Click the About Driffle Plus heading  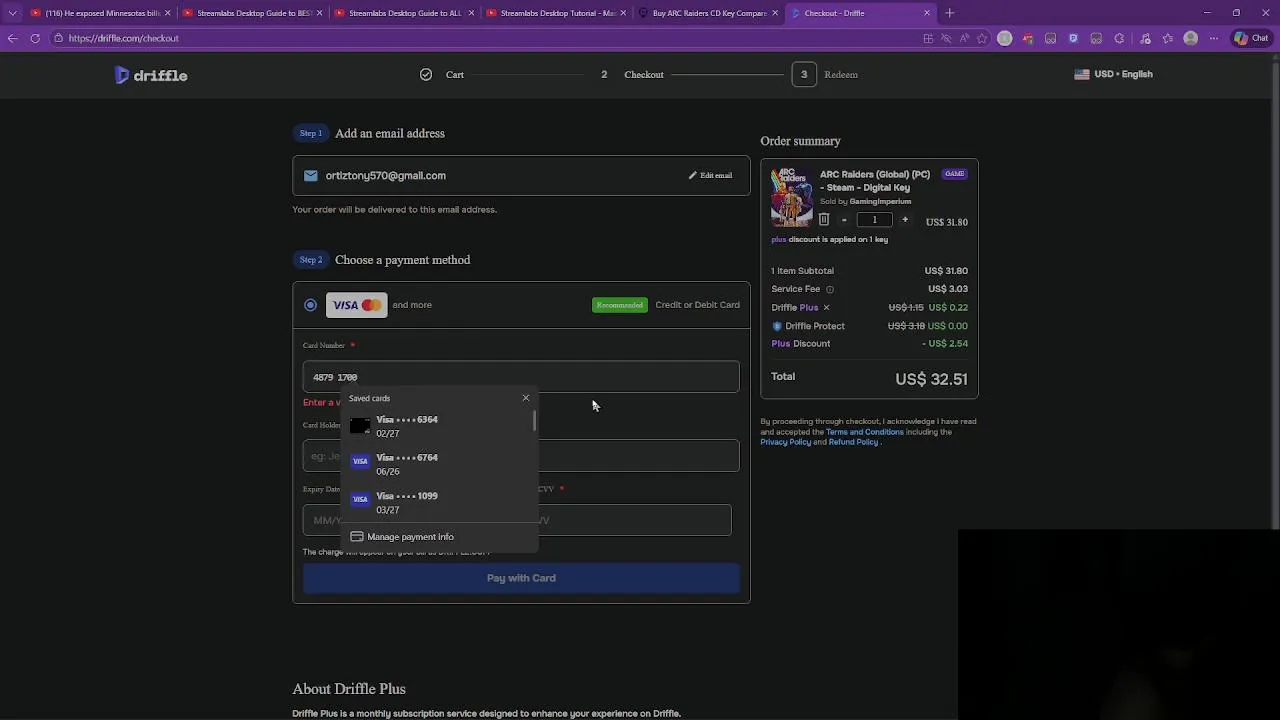pos(349,689)
